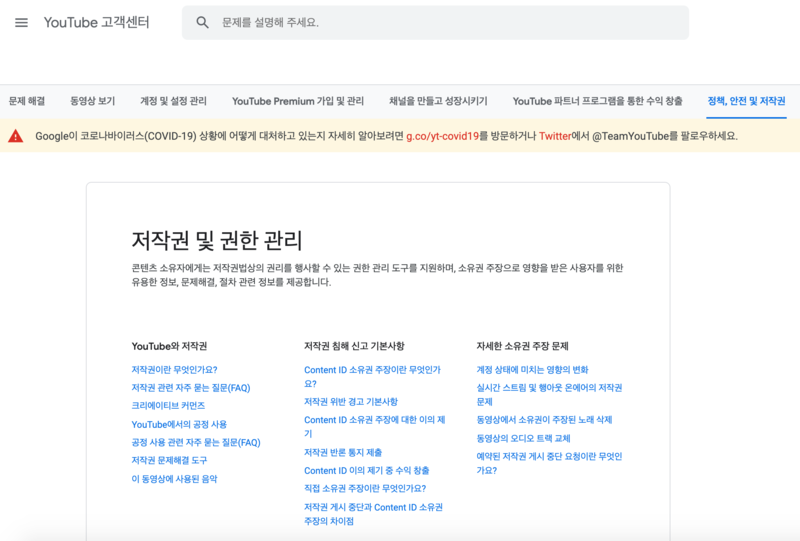Open the hamburger main menu
This screenshot has width=800, height=541.
[21, 22]
